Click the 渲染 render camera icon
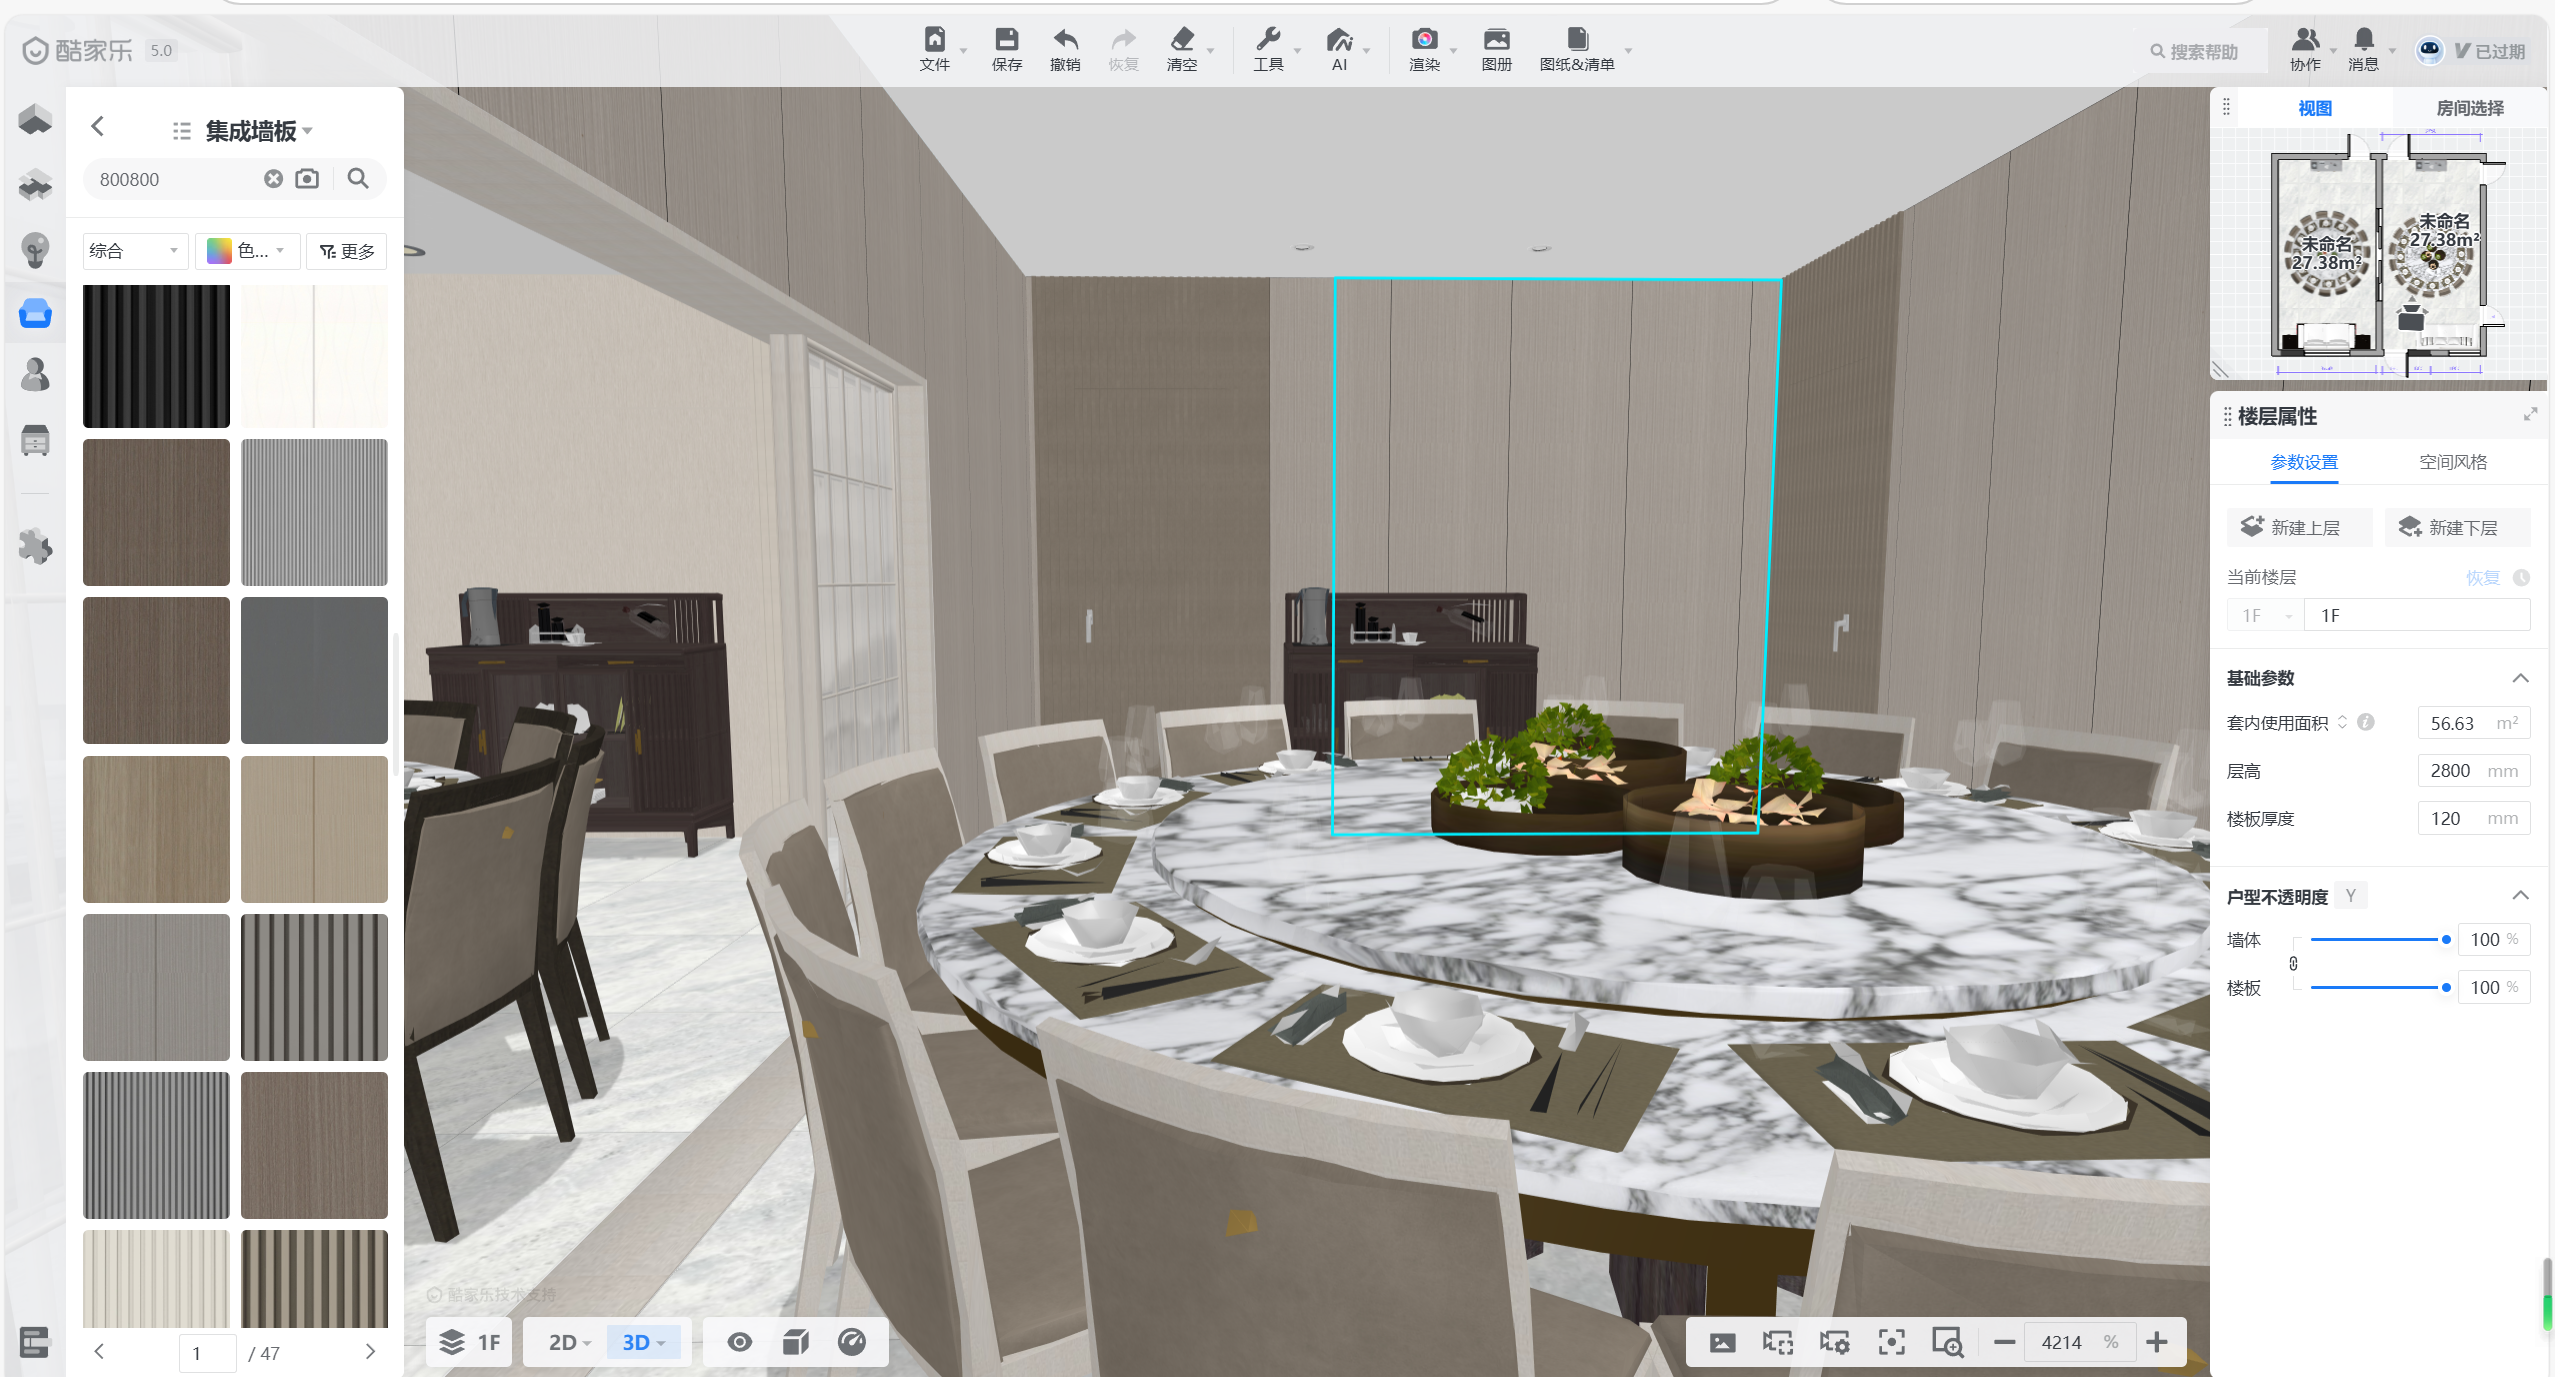Viewport: 2555px width, 1377px height. click(x=1424, y=40)
